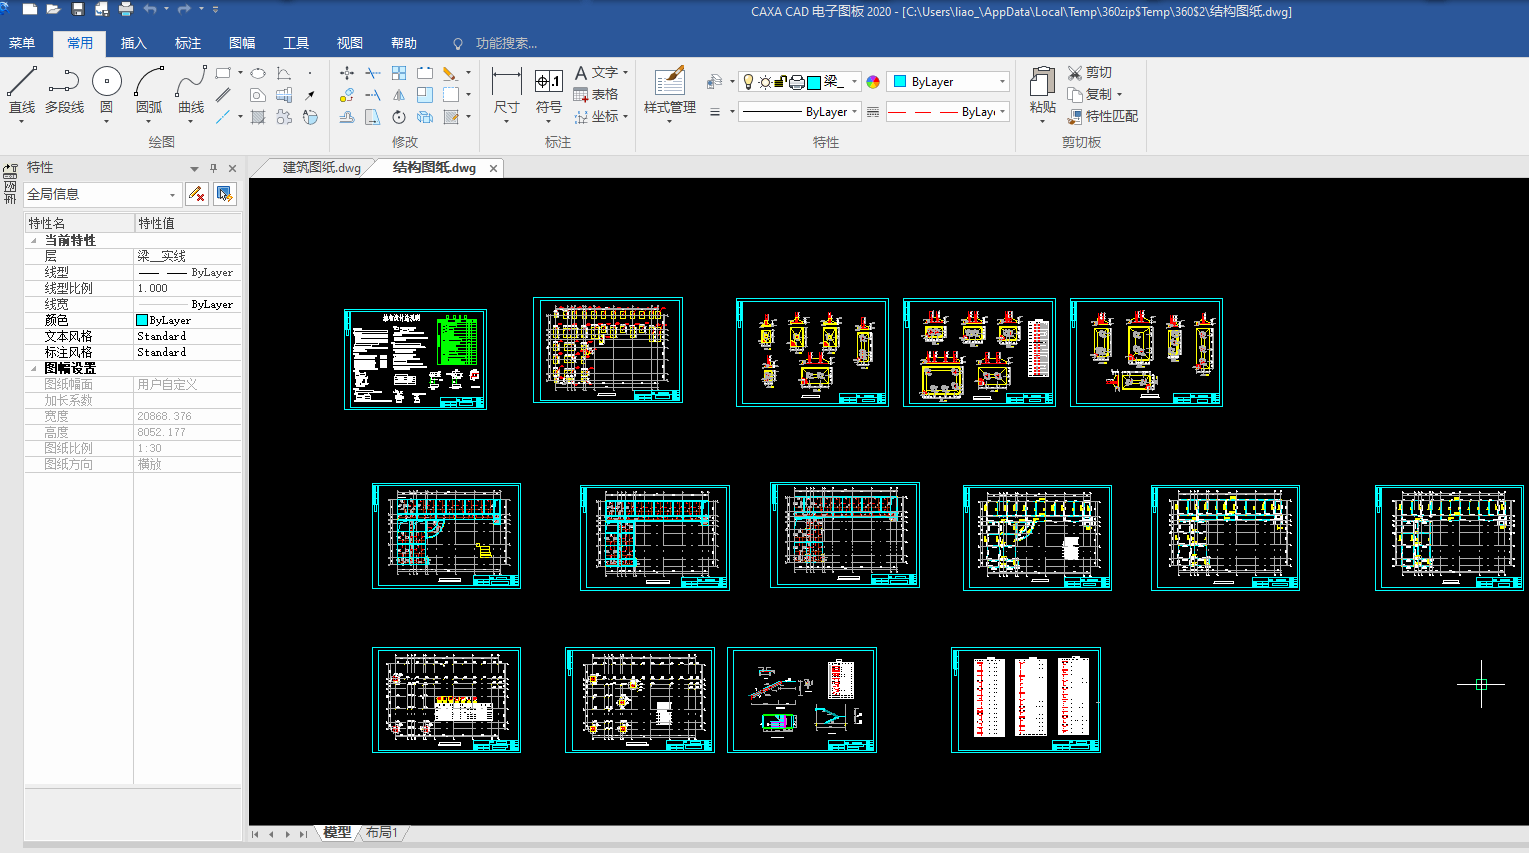Click the 功能搜索 search field
The width and height of the screenshot is (1529, 853).
(506, 43)
